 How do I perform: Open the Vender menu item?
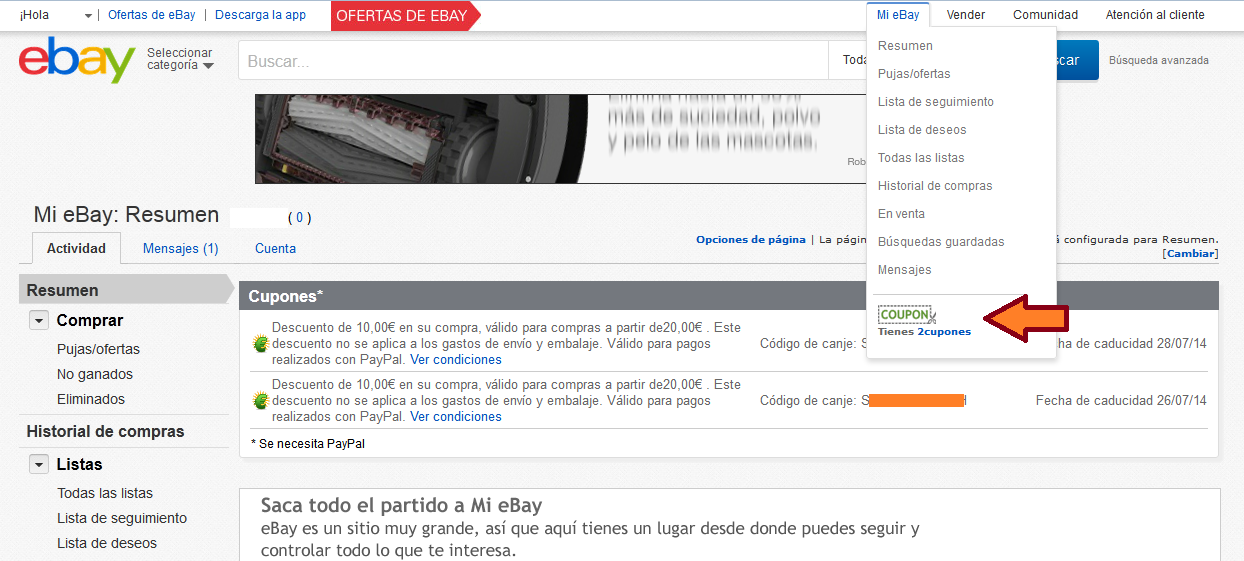coord(965,15)
